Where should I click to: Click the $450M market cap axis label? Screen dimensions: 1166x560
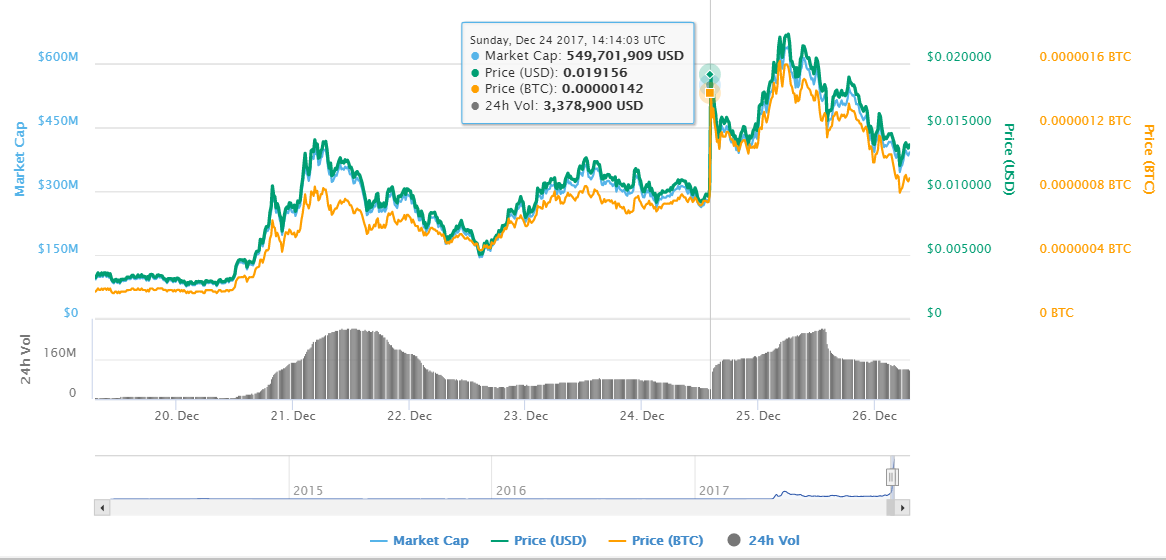click(57, 120)
